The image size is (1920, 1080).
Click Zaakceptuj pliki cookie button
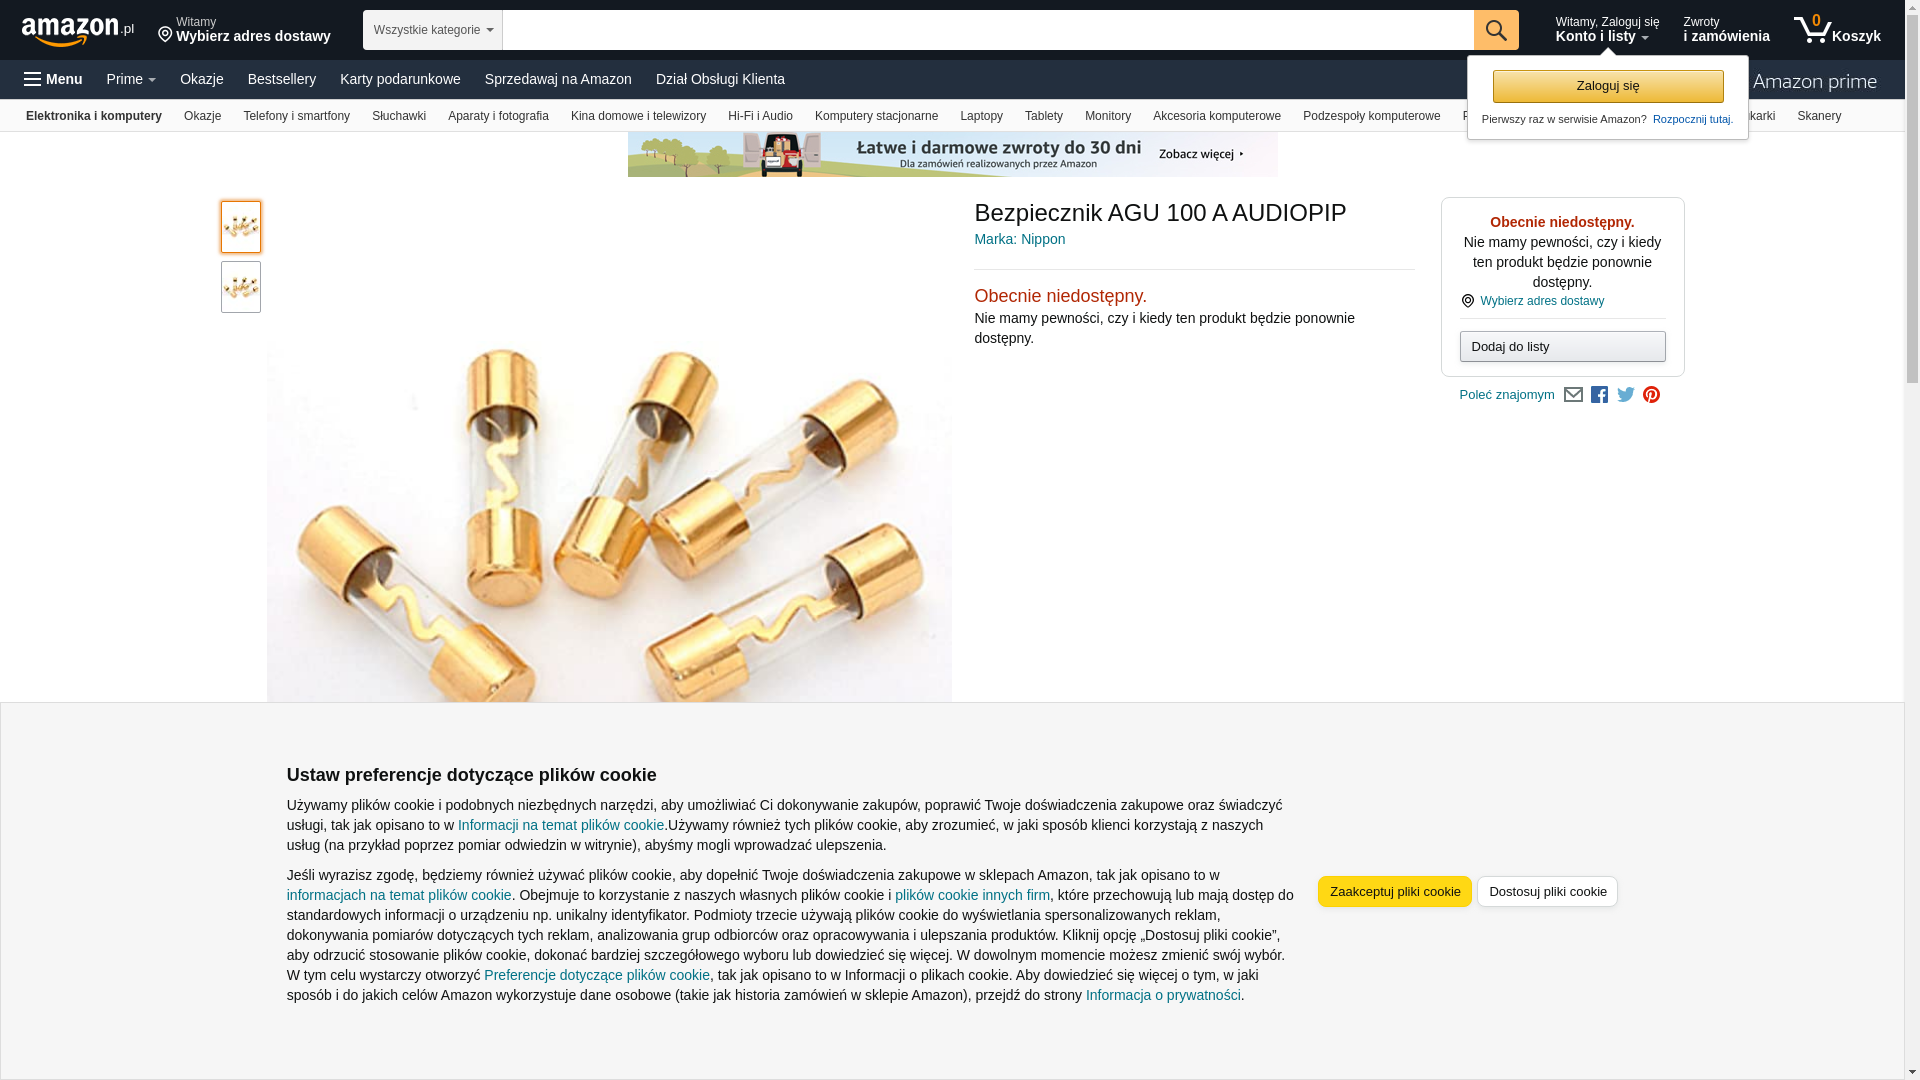pos(1395,892)
